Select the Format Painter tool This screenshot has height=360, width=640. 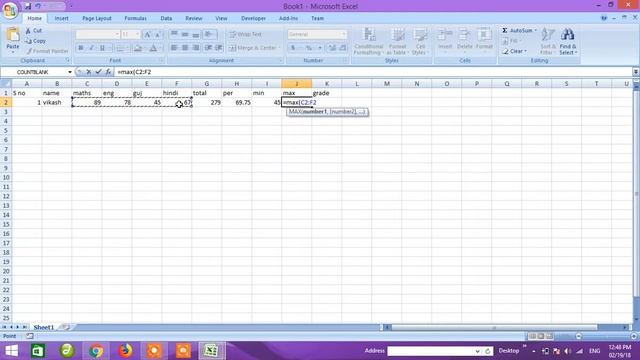(47, 51)
